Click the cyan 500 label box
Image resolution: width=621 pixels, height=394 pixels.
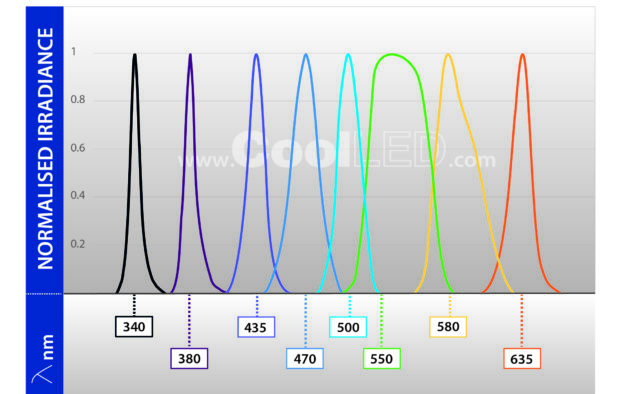pyautogui.click(x=348, y=327)
